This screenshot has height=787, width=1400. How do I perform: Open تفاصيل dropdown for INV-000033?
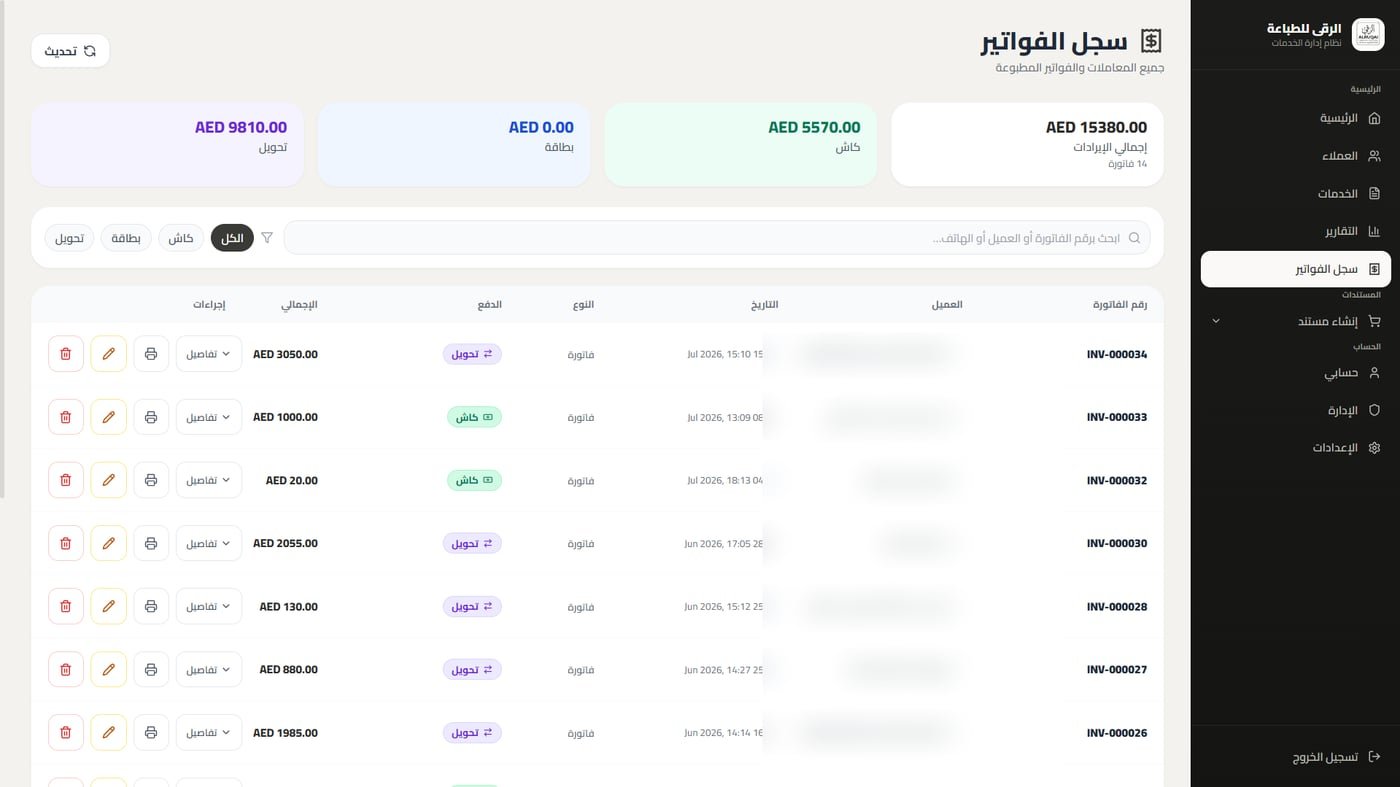(x=209, y=417)
